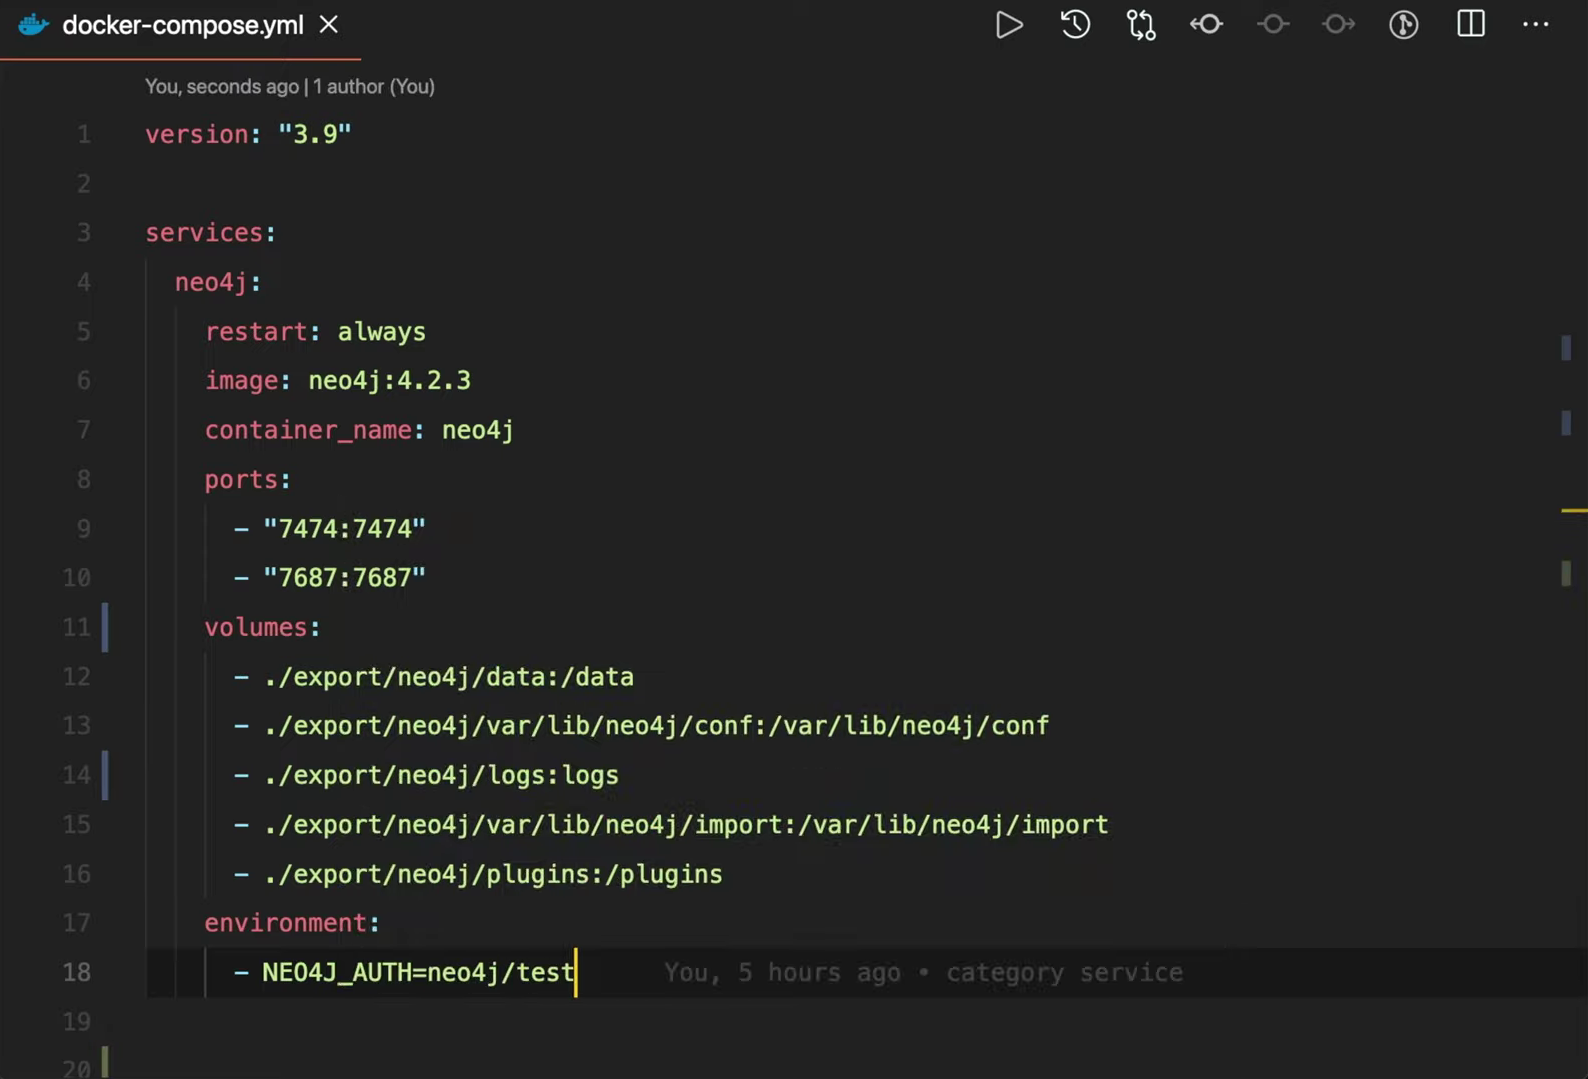Viewport: 1588px width, 1079px height.
Task: Click 'NEO4J_AUTH=neo4j/test' entry
Action: tap(418, 972)
